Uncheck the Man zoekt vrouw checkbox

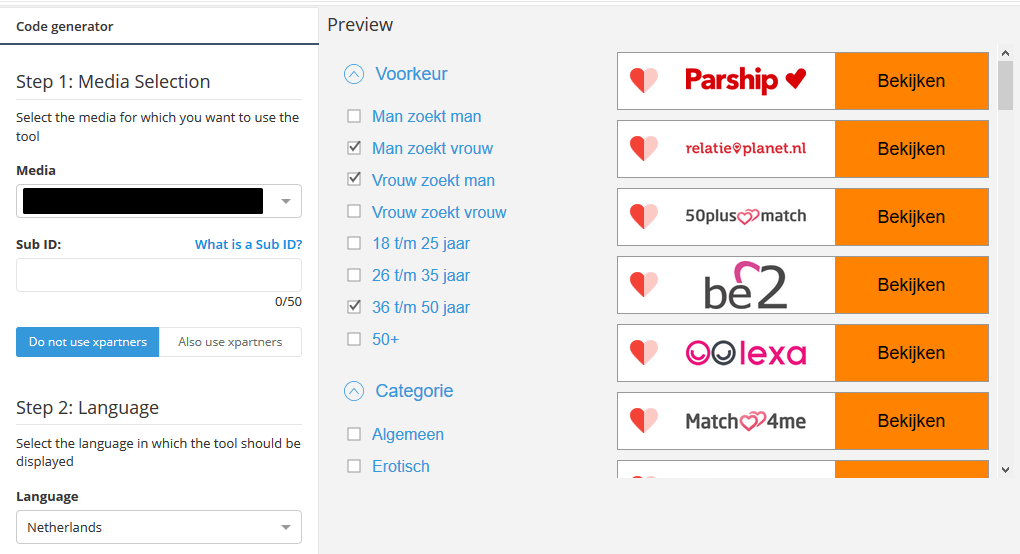point(354,148)
